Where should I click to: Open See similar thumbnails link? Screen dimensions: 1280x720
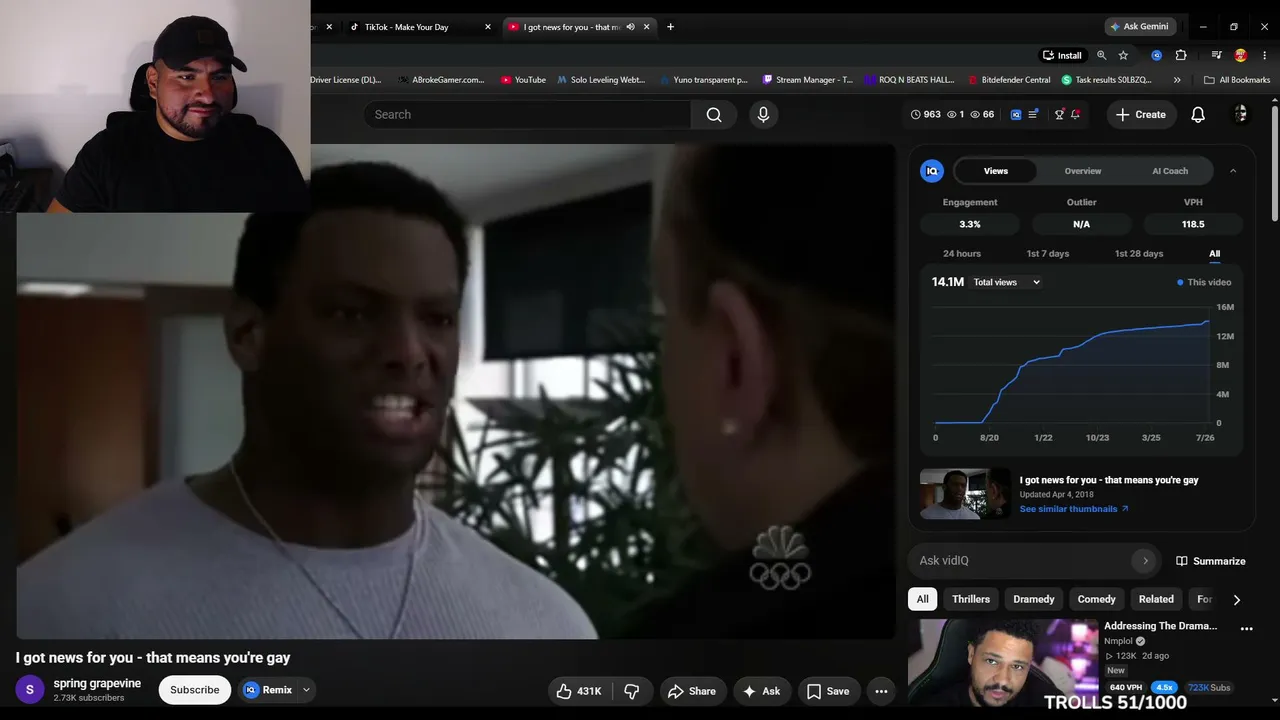pyautogui.click(x=1074, y=509)
